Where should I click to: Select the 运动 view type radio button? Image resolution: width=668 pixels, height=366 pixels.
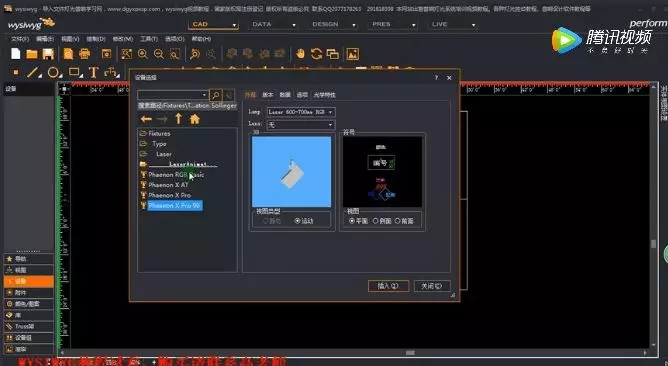click(x=297, y=221)
